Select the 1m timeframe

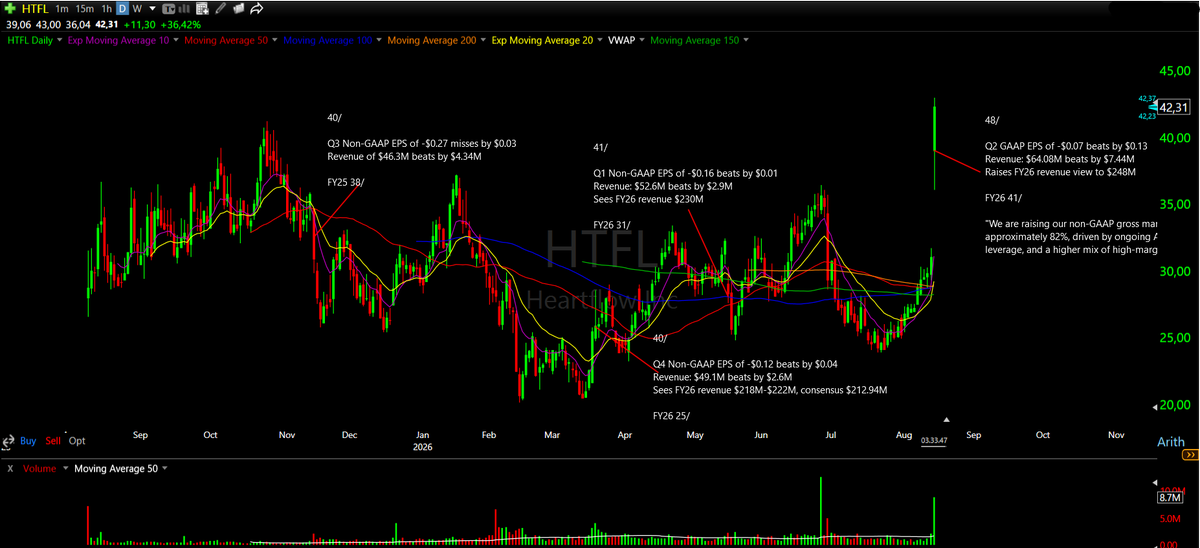click(x=62, y=9)
